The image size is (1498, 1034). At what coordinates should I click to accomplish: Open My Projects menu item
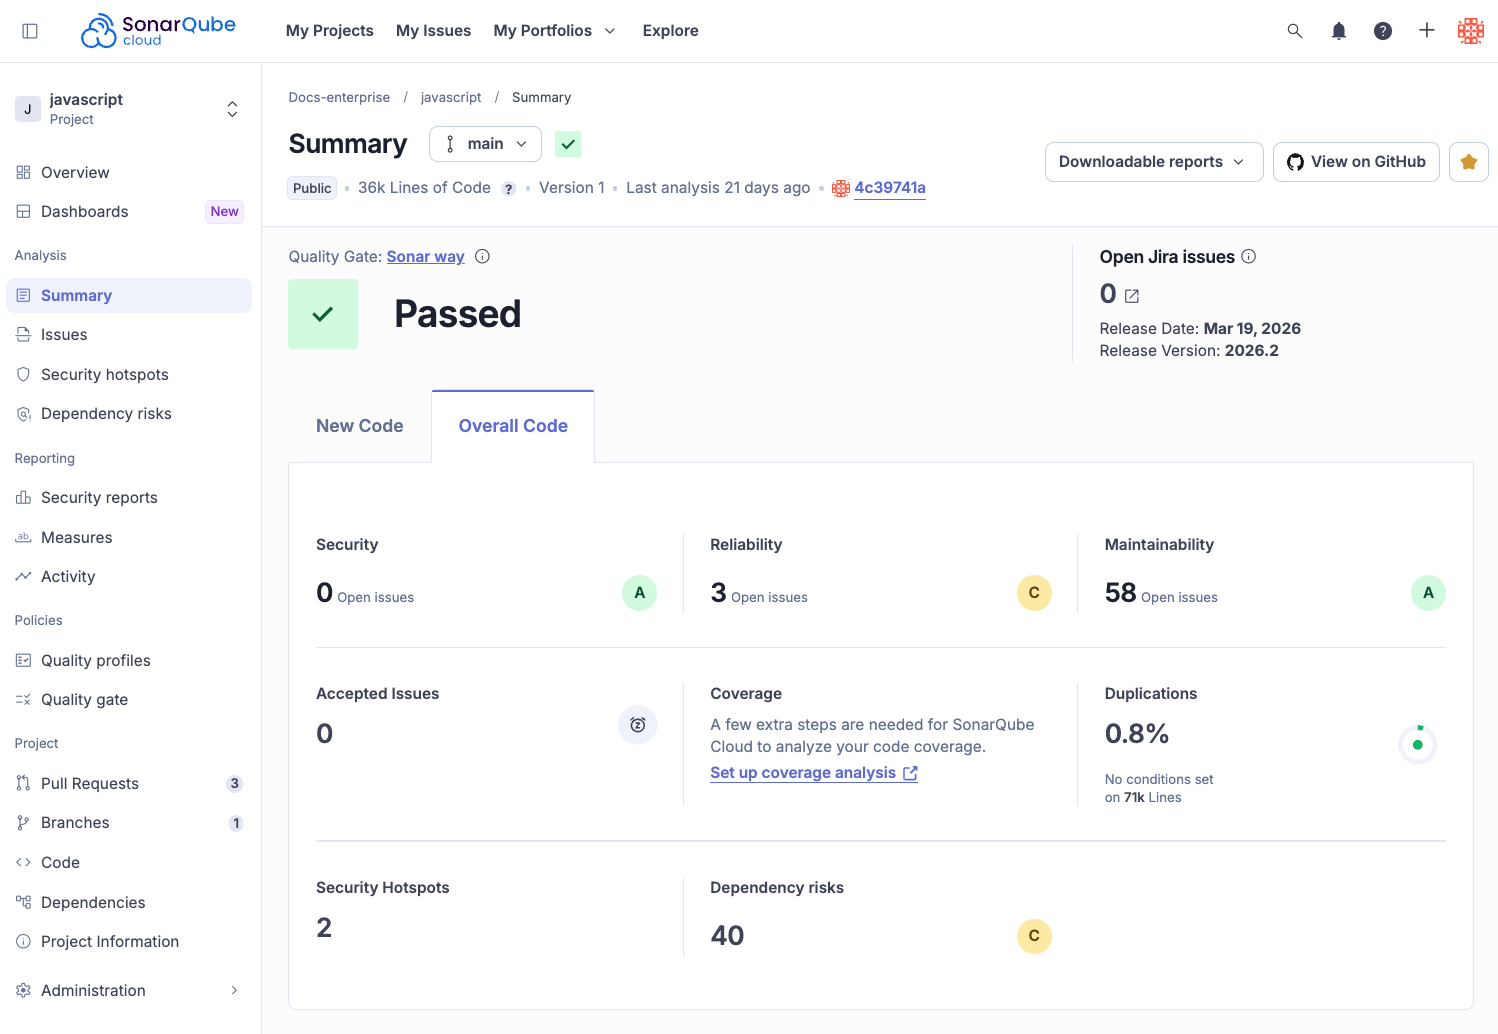coord(330,31)
